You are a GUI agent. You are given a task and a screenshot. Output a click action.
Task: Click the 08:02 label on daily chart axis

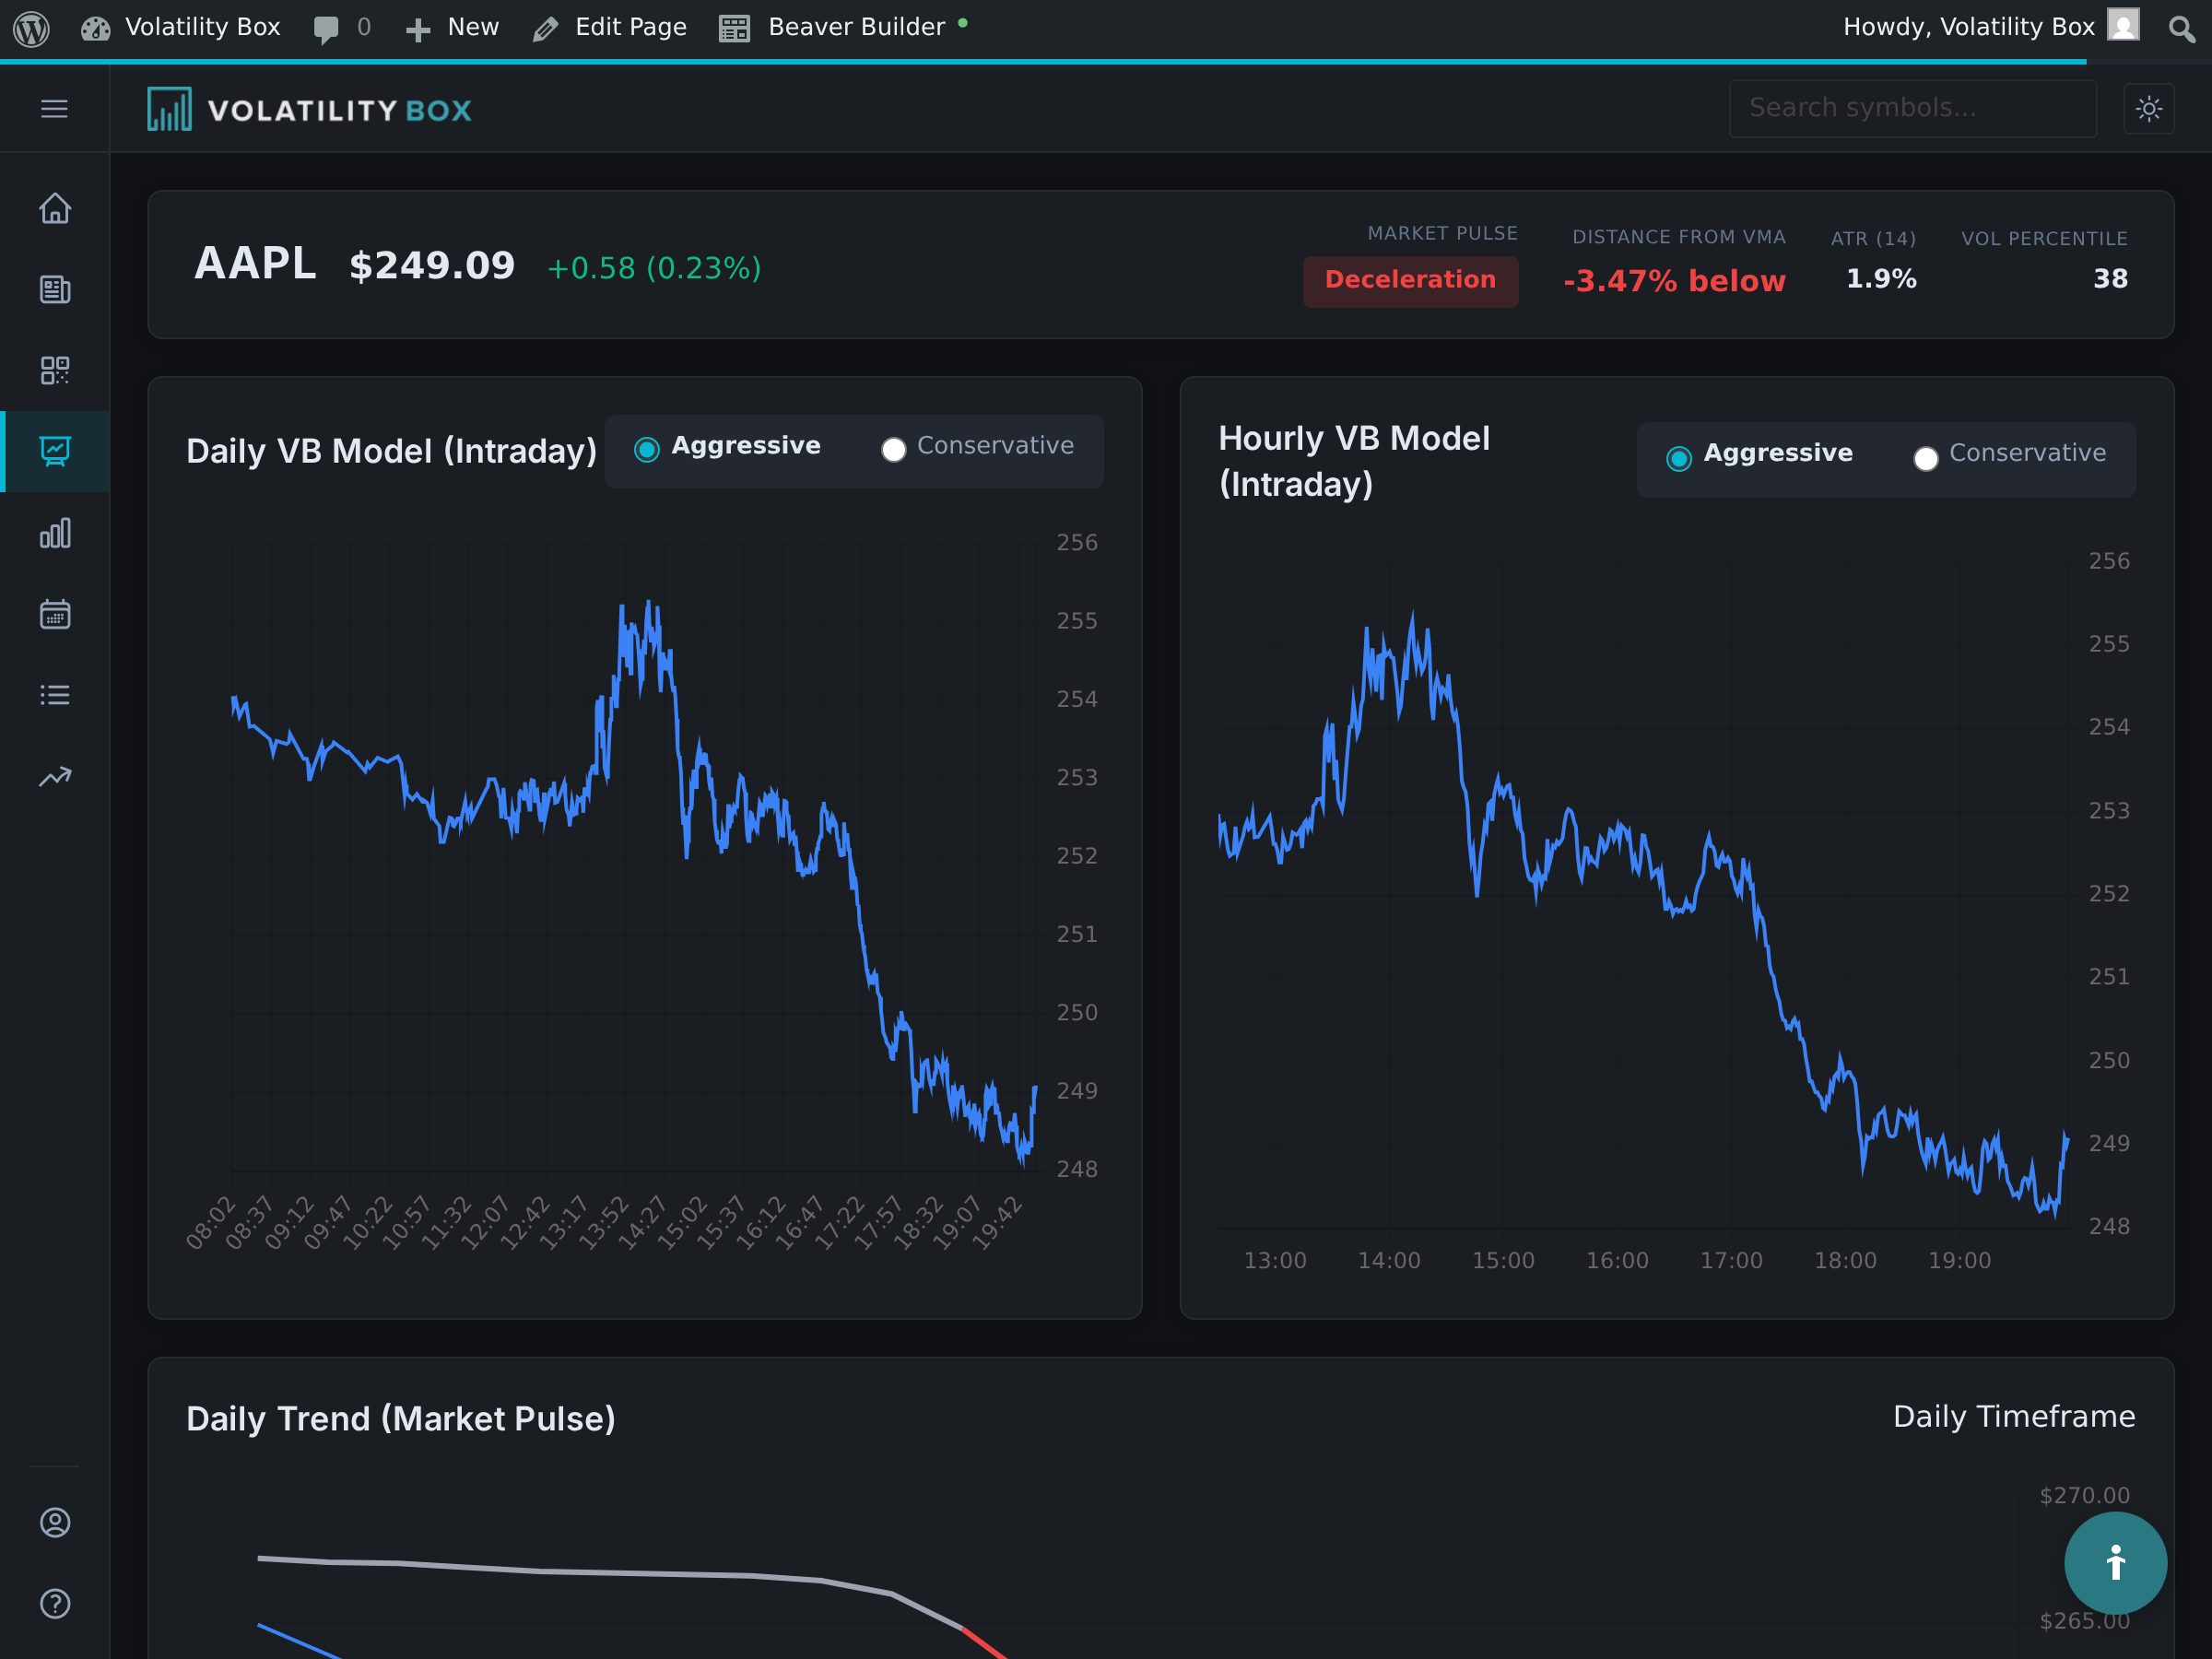coord(211,1222)
